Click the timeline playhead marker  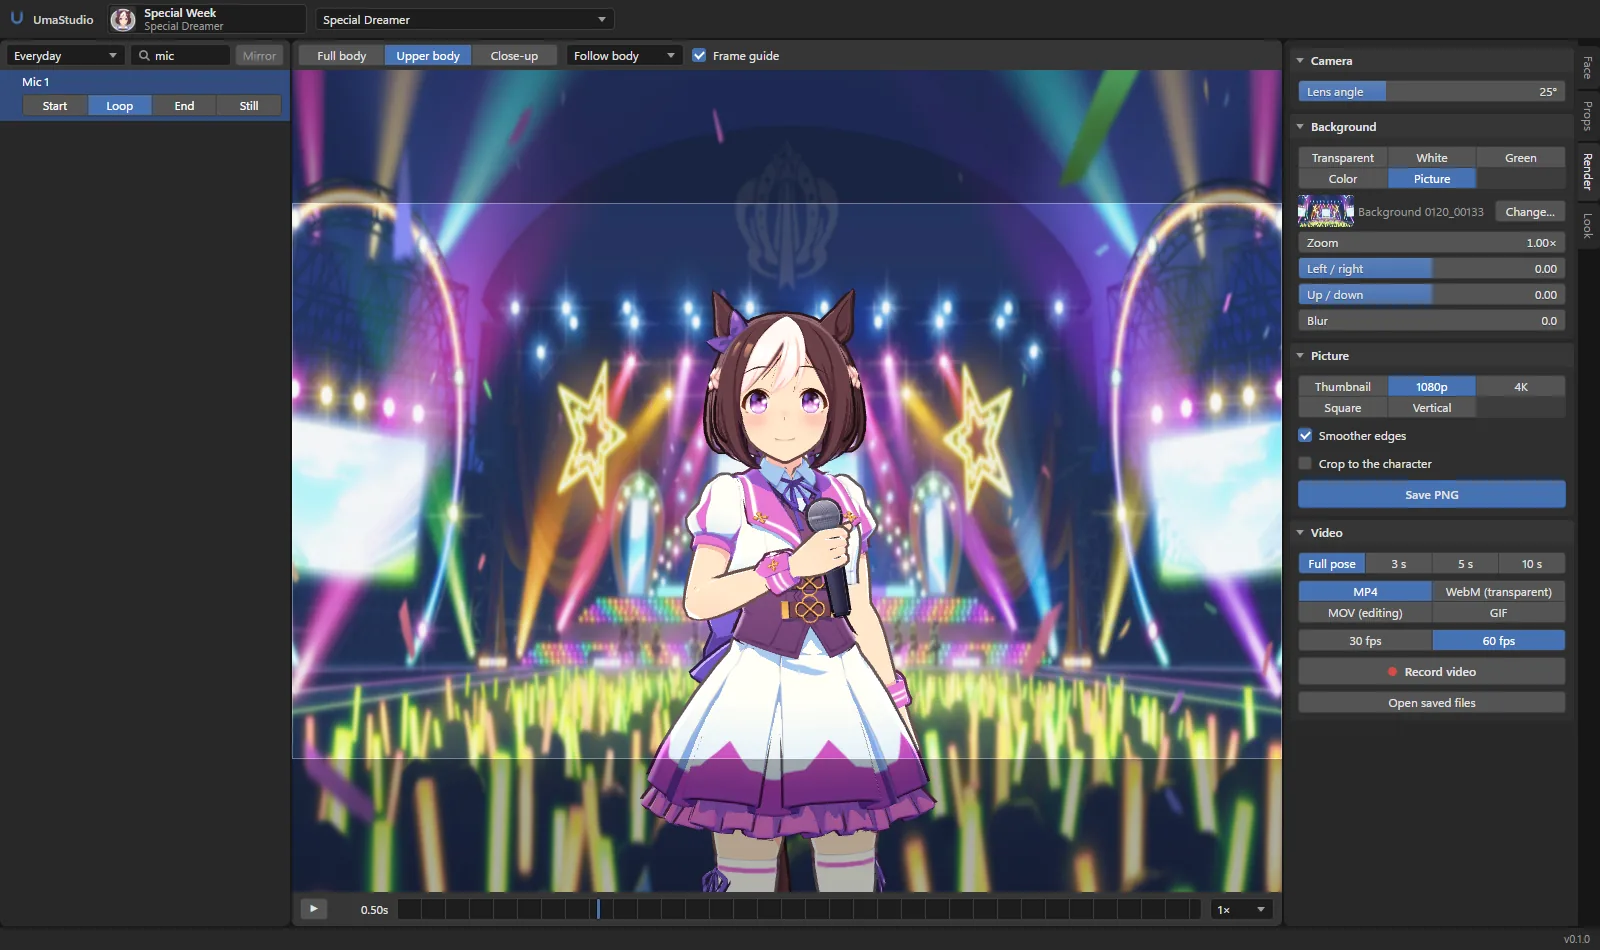click(598, 909)
